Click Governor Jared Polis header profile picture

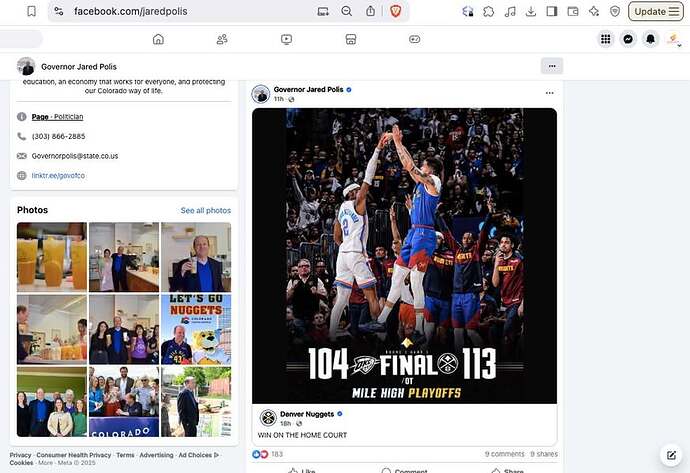(26, 66)
